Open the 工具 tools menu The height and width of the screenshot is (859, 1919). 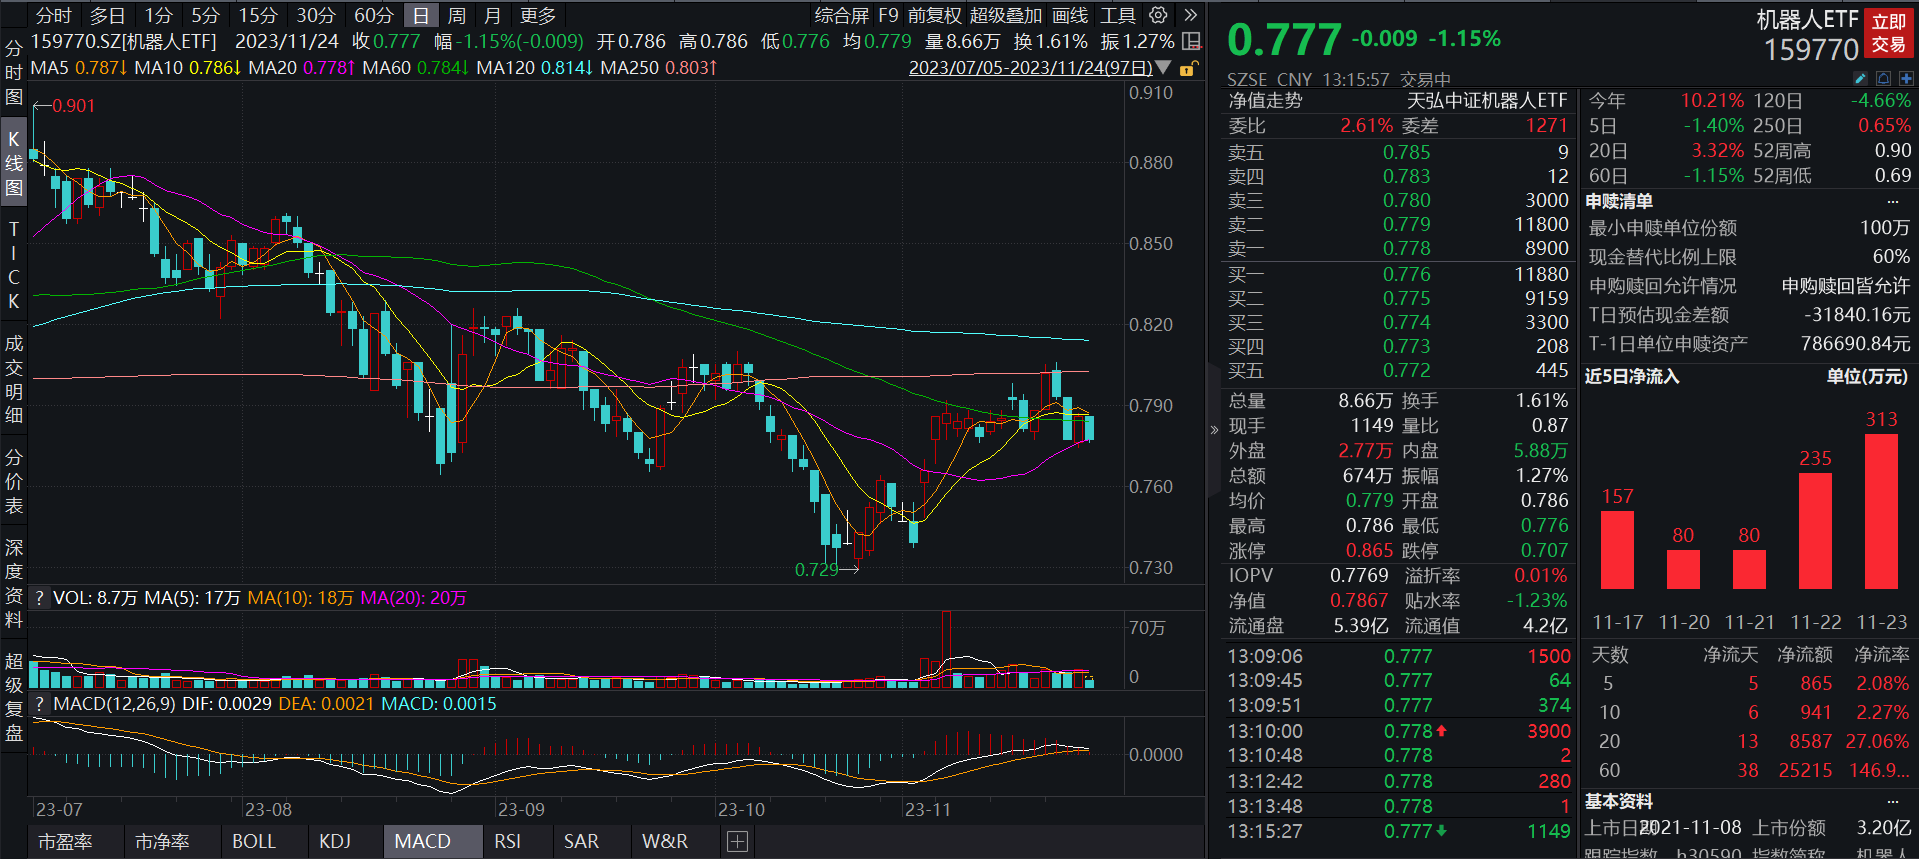(x=1118, y=15)
